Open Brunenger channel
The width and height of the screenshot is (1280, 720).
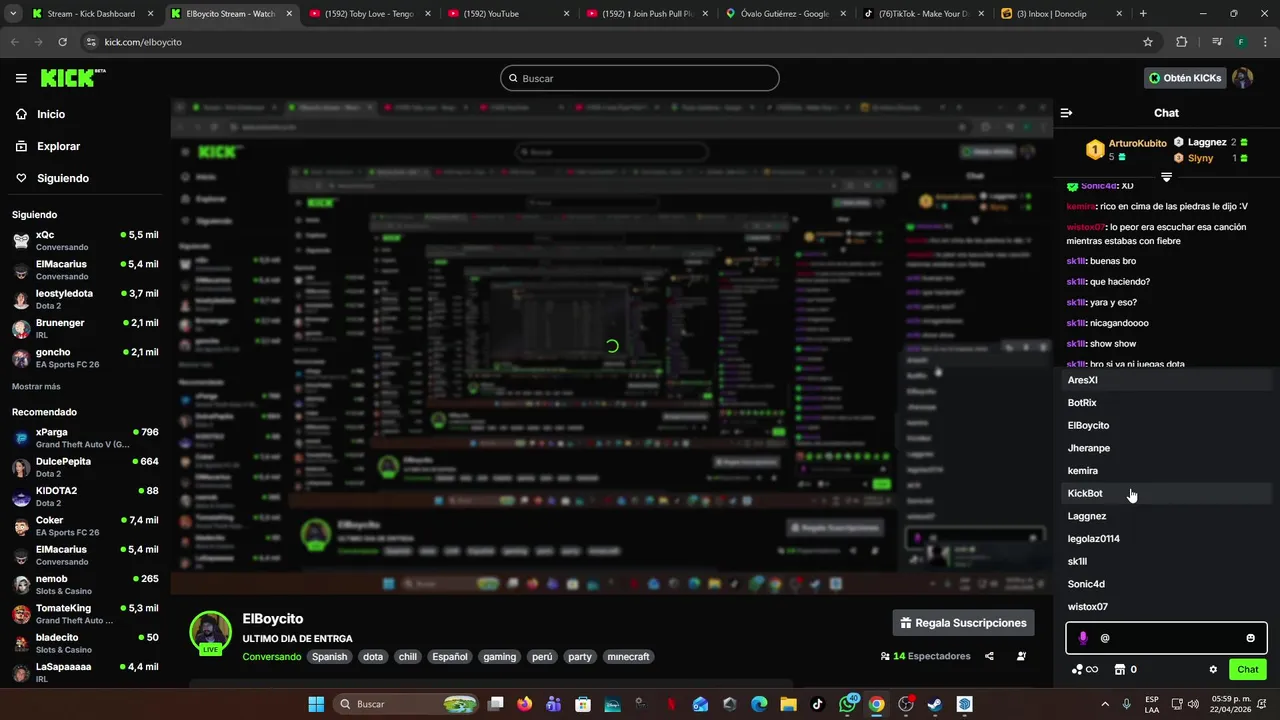coord(85,328)
